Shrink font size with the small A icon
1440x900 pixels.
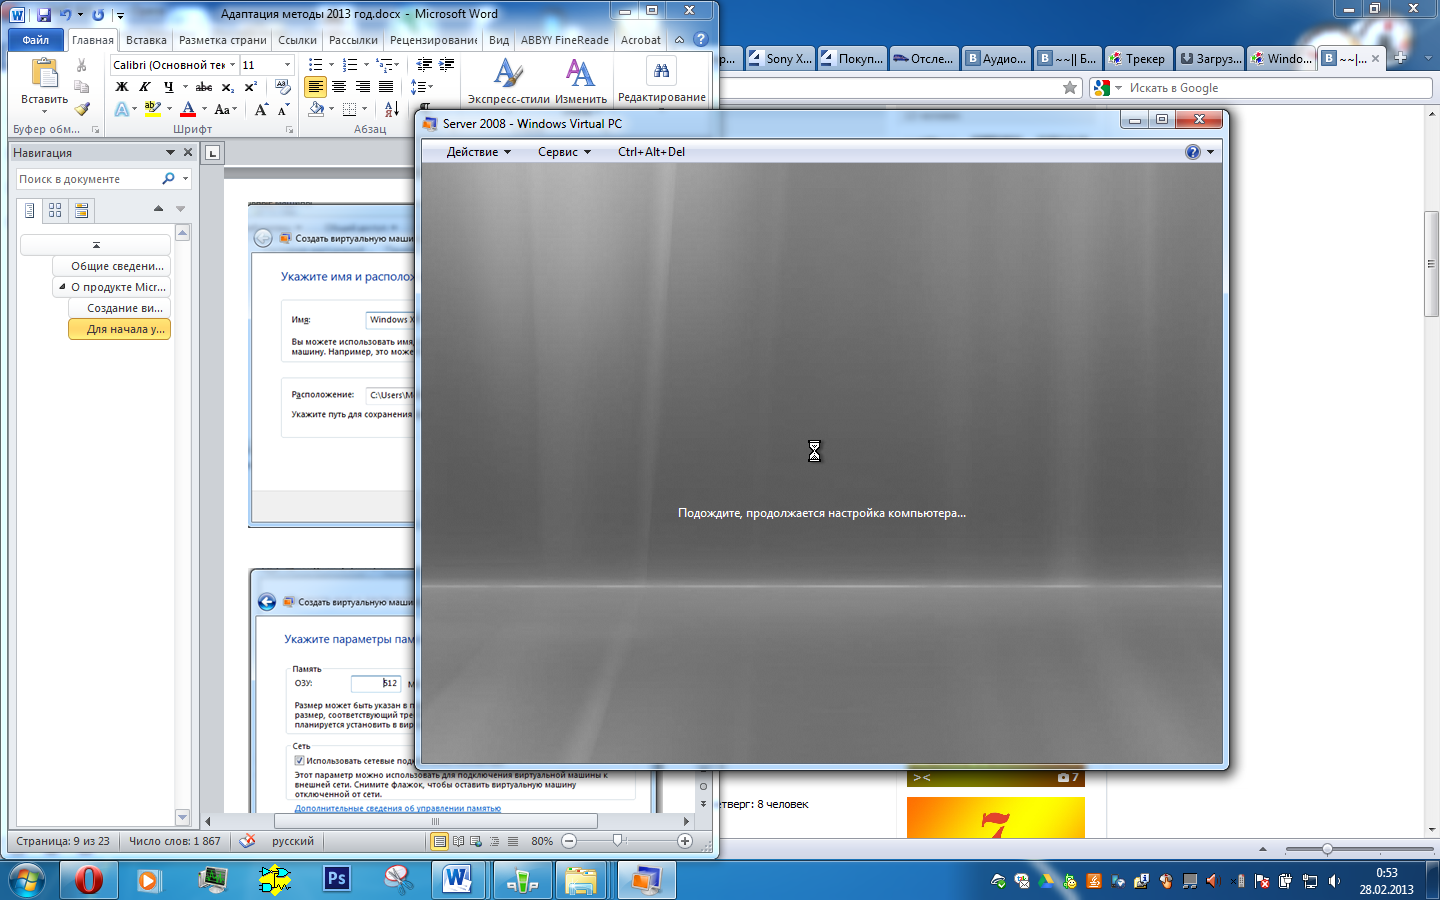tap(284, 109)
